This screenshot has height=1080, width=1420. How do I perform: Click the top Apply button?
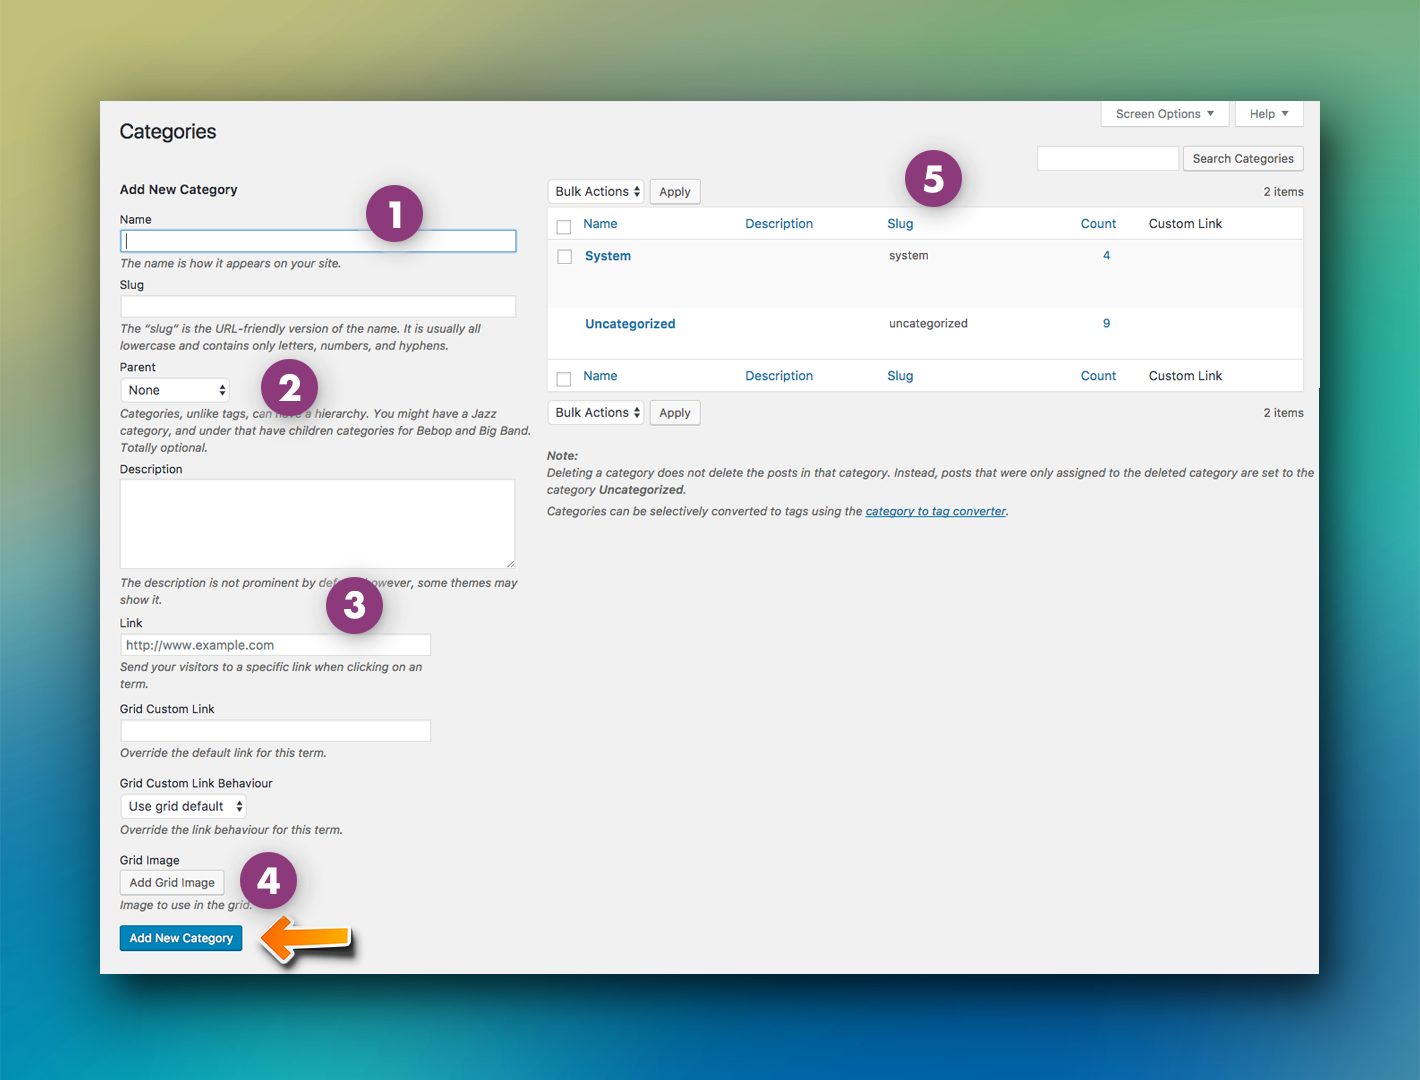[675, 192]
